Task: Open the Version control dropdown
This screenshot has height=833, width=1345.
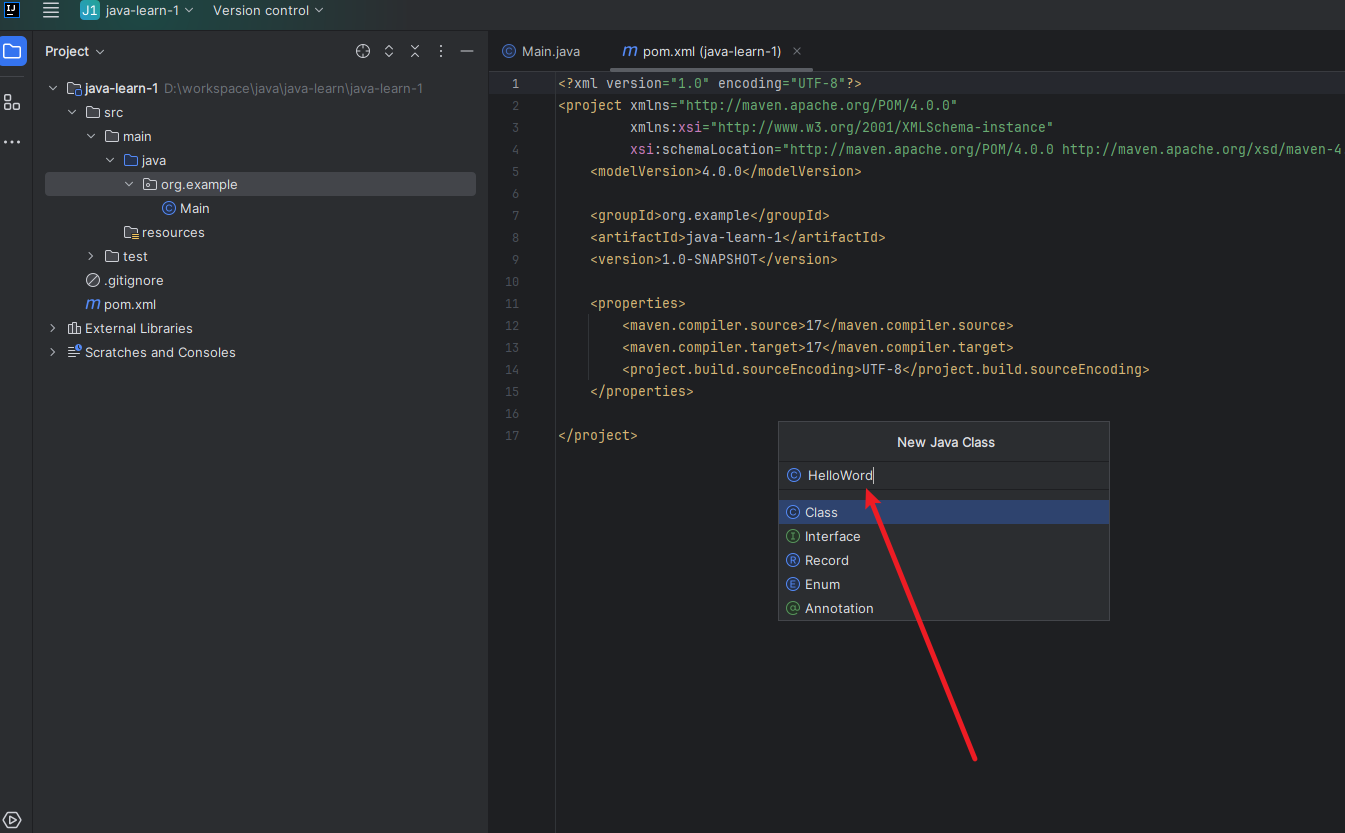Action: point(268,10)
